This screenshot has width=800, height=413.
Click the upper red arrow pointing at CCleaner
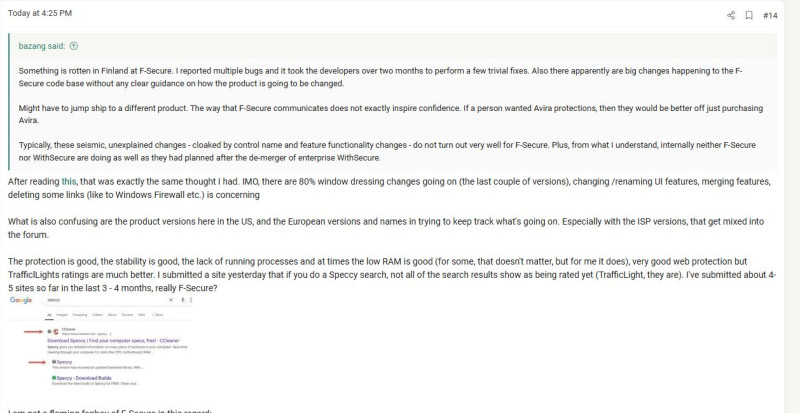click(33, 332)
